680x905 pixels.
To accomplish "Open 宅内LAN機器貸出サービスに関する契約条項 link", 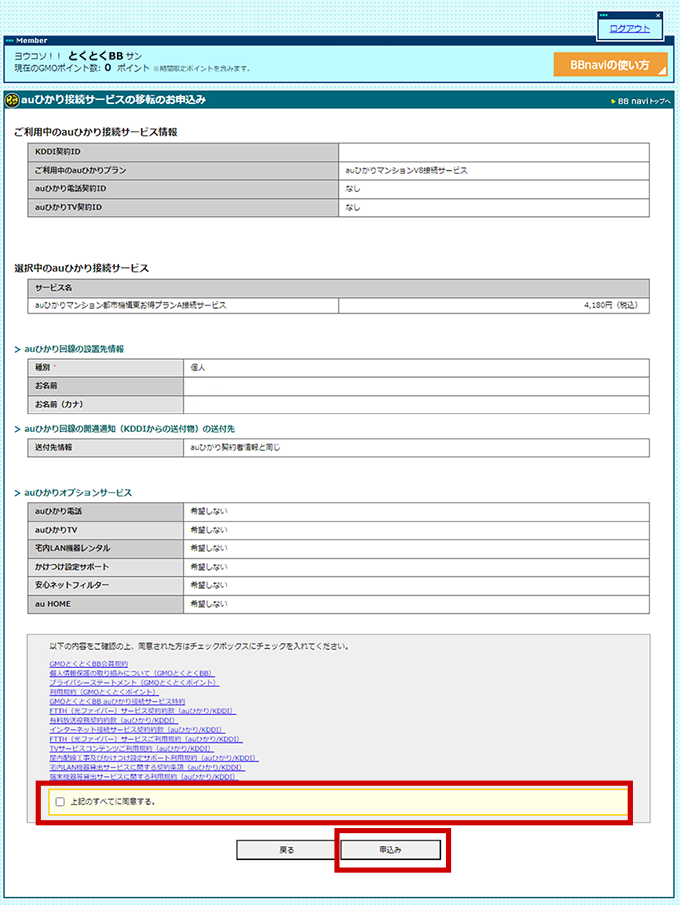I will pos(147,767).
